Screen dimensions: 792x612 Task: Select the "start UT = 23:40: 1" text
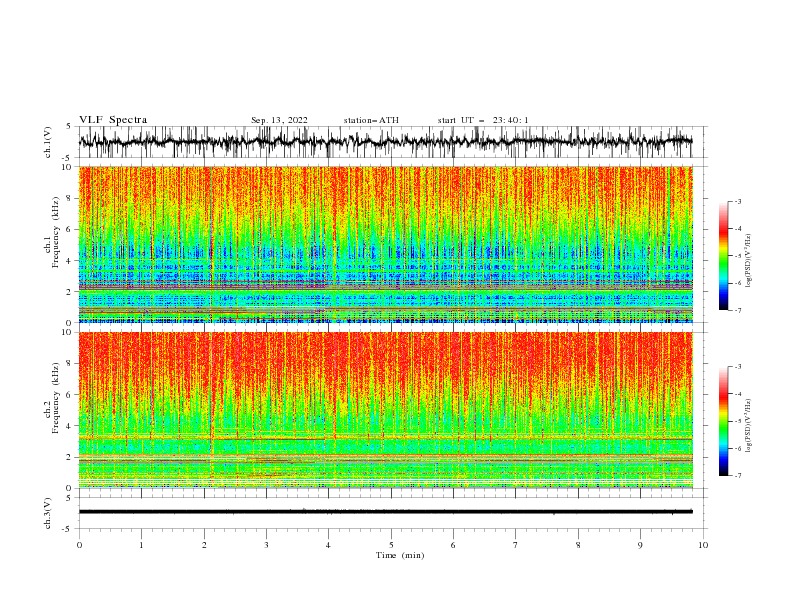483,120
